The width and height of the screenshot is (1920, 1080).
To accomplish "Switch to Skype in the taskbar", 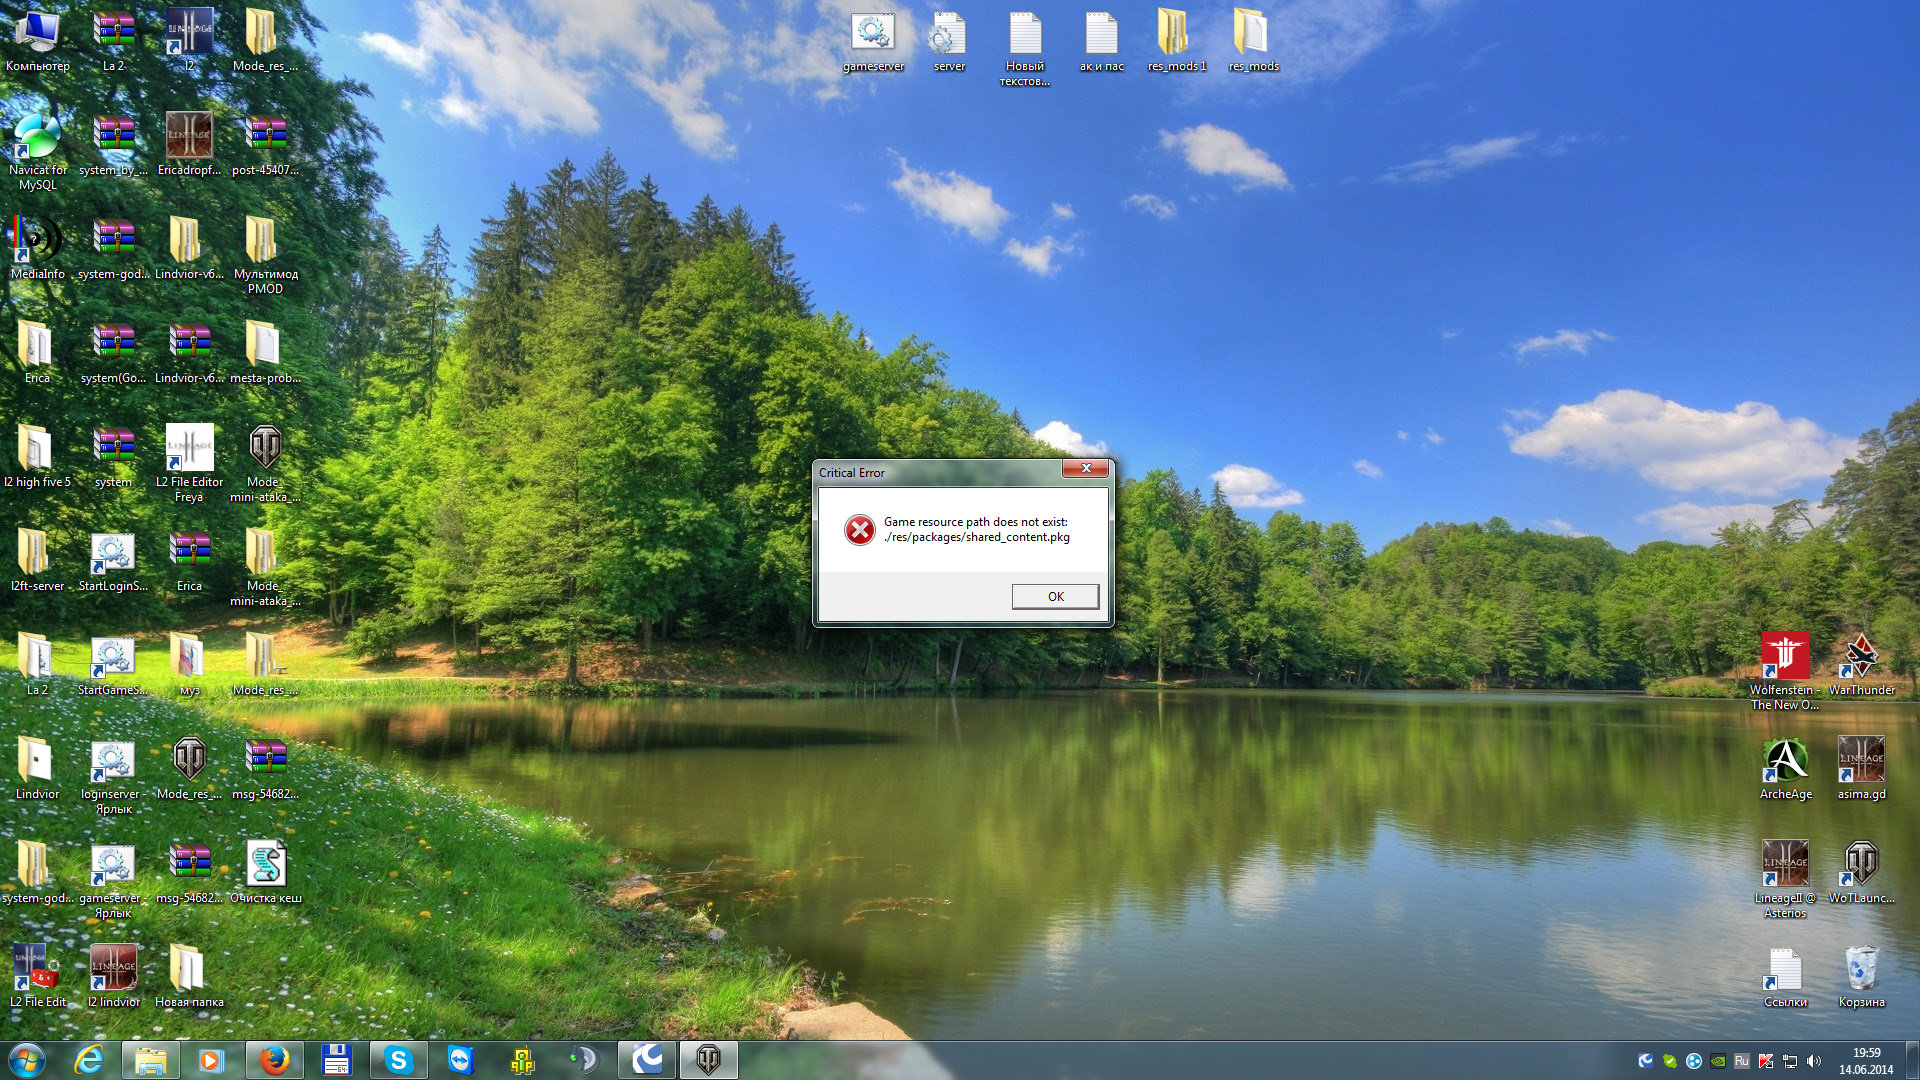I will 398,1060.
